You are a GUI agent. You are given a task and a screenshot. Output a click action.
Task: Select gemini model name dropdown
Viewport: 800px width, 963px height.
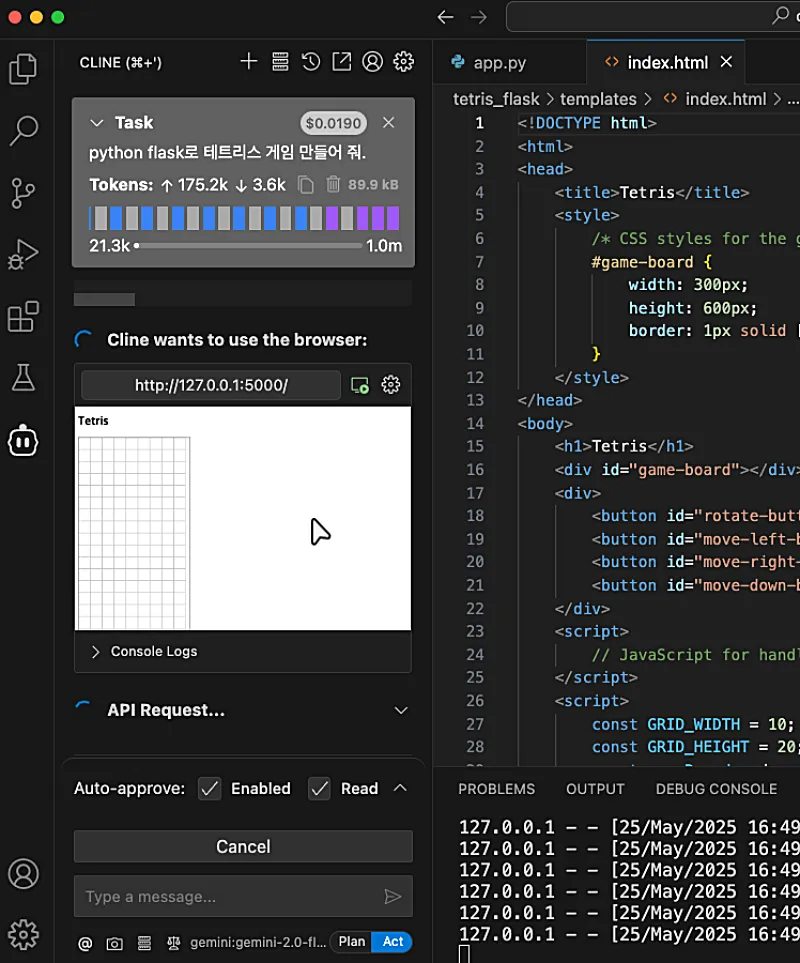[258, 943]
